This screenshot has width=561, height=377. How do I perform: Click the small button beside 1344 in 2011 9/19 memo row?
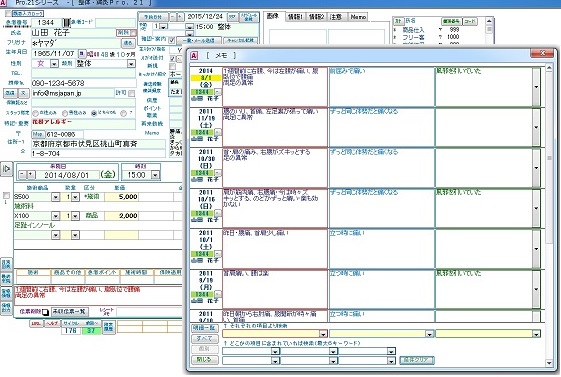coord(217,294)
